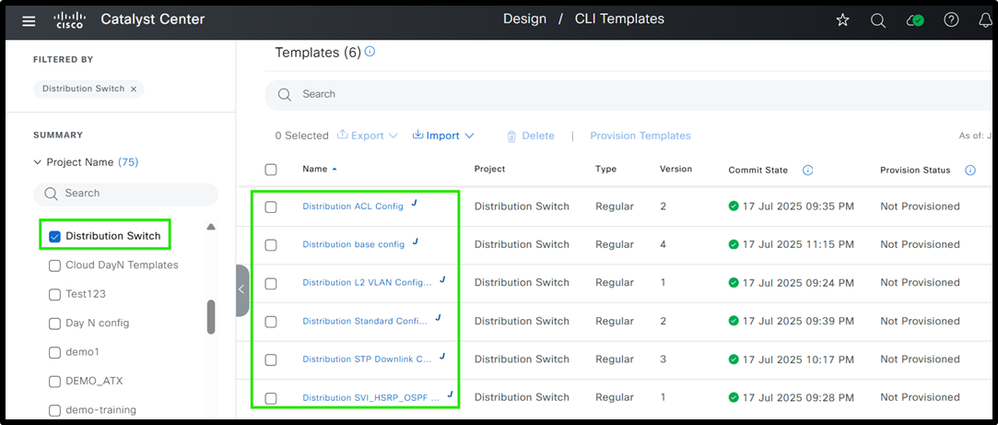
Task: Click J icon beside Distribution STP Downlink
Action: click(x=442, y=356)
